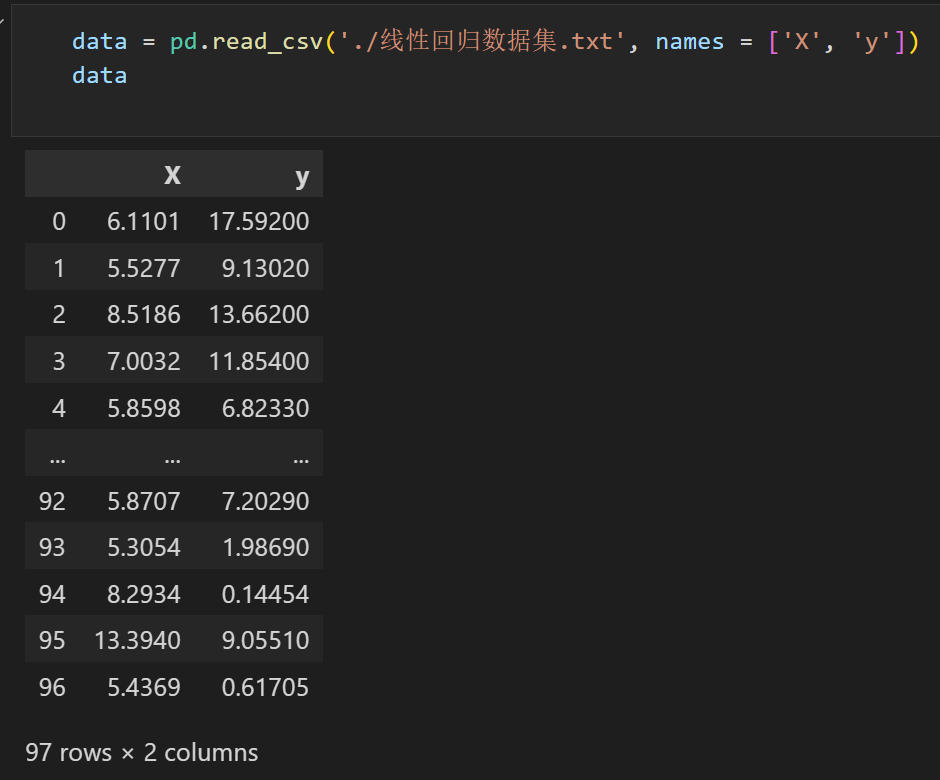The height and width of the screenshot is (780, 940).
Task: Select cell value 5.8598
Action: coord(144,408)
